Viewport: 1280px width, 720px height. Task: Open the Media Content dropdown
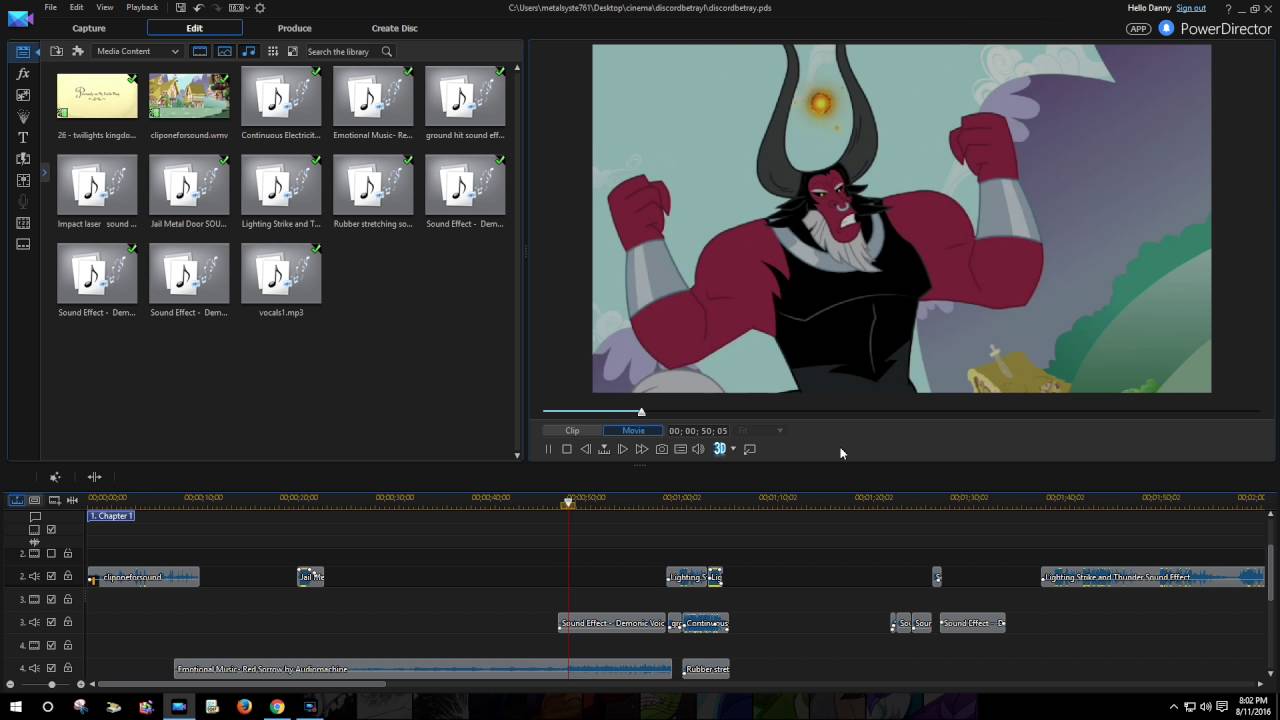pyautogui.click(x=137, y=51)
